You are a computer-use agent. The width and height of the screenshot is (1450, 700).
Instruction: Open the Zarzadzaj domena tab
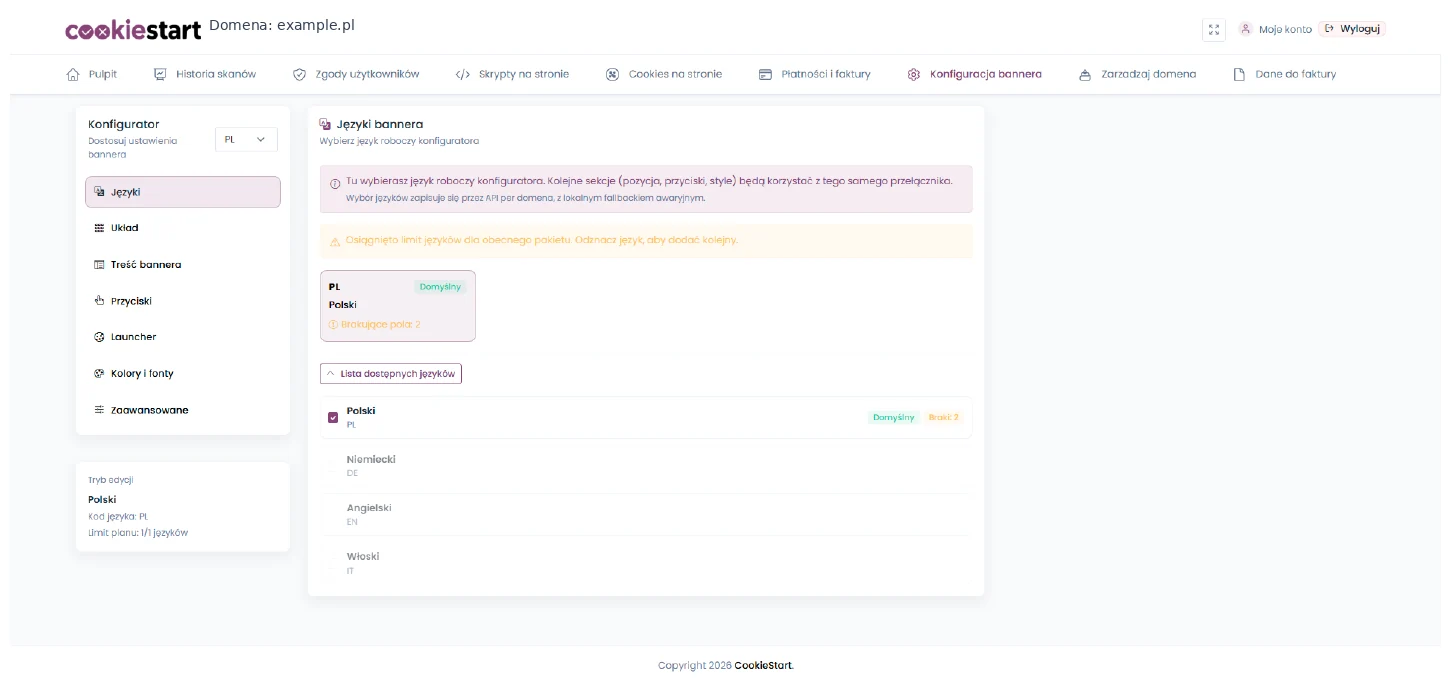pyautogui.click(x=1137, y=74)
